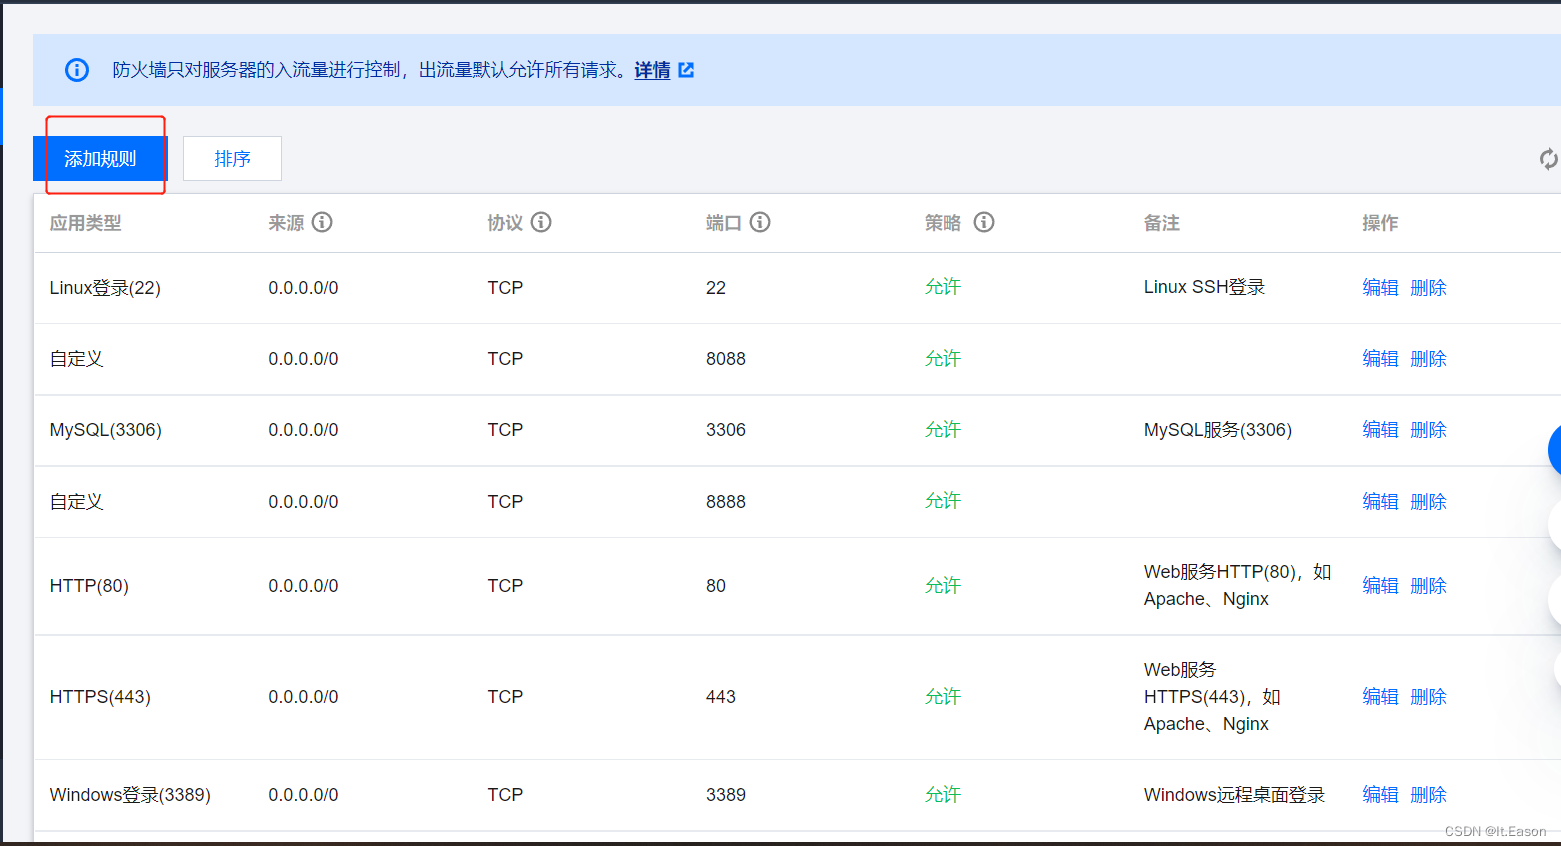Select the HTTPS(443) application type cell
Viewport: 1561px width, 846px height.
pyautogui.click(x=100, y=697)
